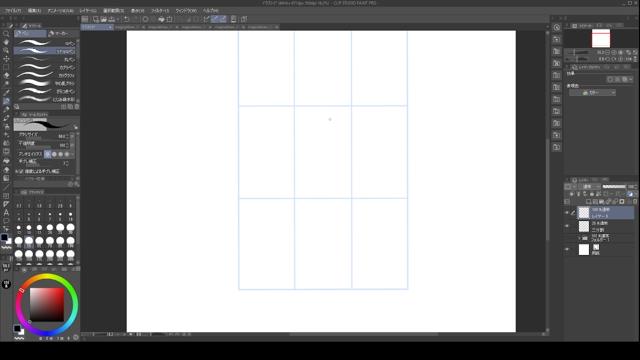The width and height of the screenshot is (640, 360).
Task: Select the Move layer tool
Action: [x=6, y=59]
